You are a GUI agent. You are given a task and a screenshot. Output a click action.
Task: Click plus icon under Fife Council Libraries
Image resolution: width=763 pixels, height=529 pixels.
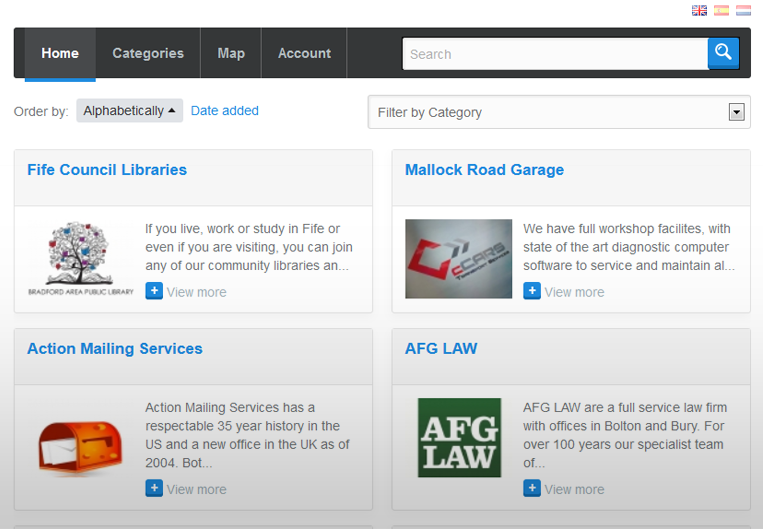(154, 291)
